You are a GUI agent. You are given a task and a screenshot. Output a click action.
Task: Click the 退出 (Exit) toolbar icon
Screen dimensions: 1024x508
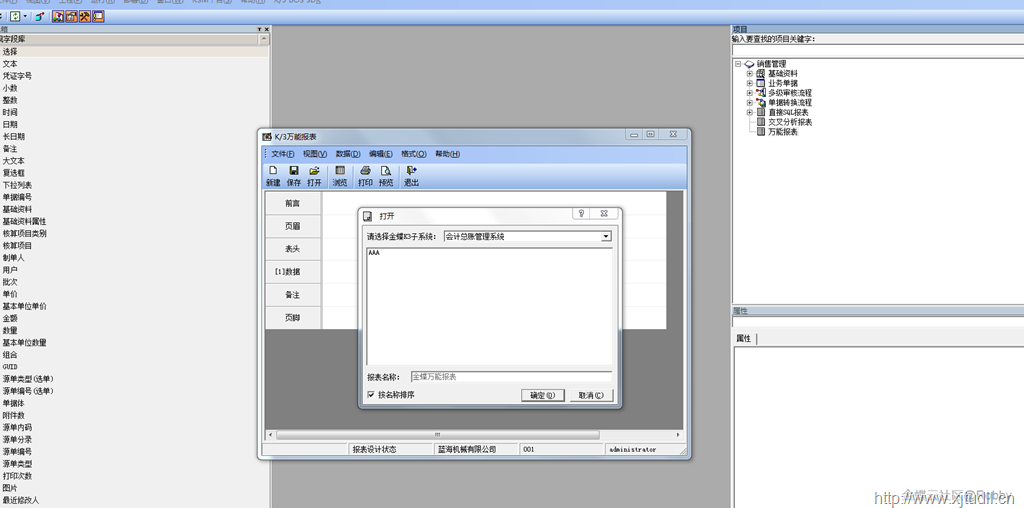tap(411, 171)
